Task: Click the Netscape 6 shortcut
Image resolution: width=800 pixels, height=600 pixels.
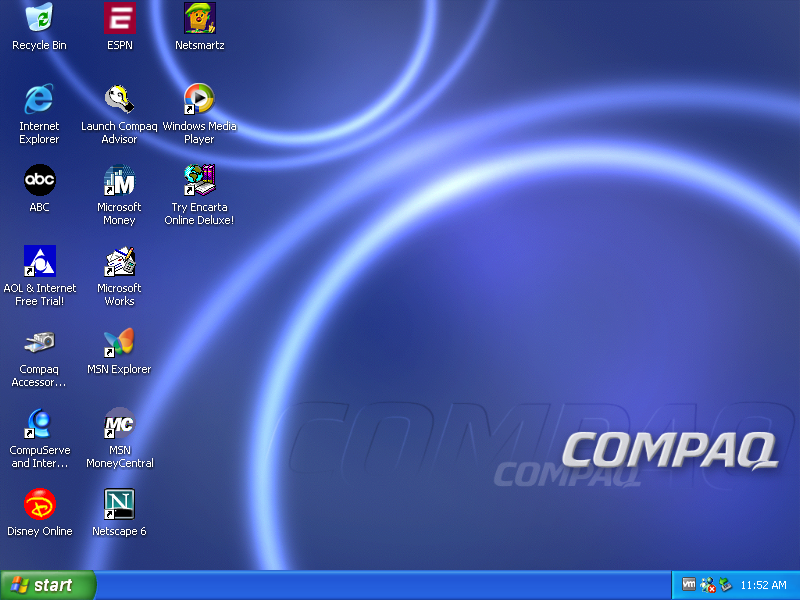Action: click(119, 504)
